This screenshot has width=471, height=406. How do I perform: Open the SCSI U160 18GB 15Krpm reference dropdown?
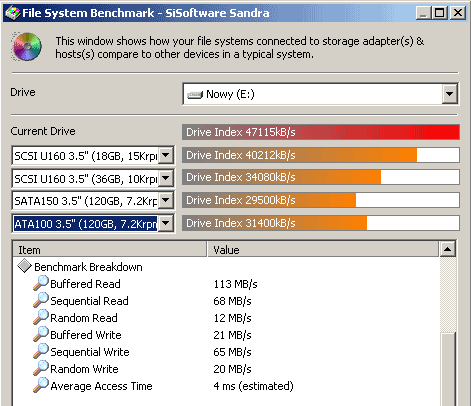(166, 155)
